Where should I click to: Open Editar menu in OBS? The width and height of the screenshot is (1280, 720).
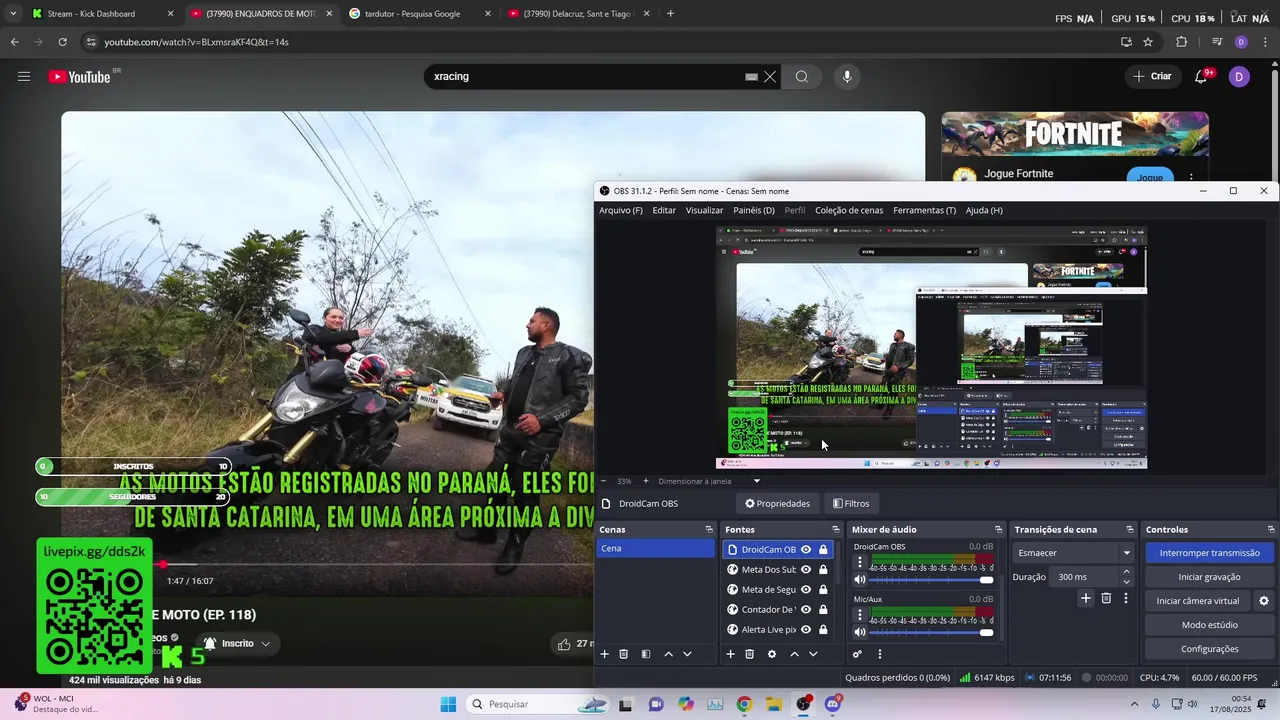coord(664,210)
